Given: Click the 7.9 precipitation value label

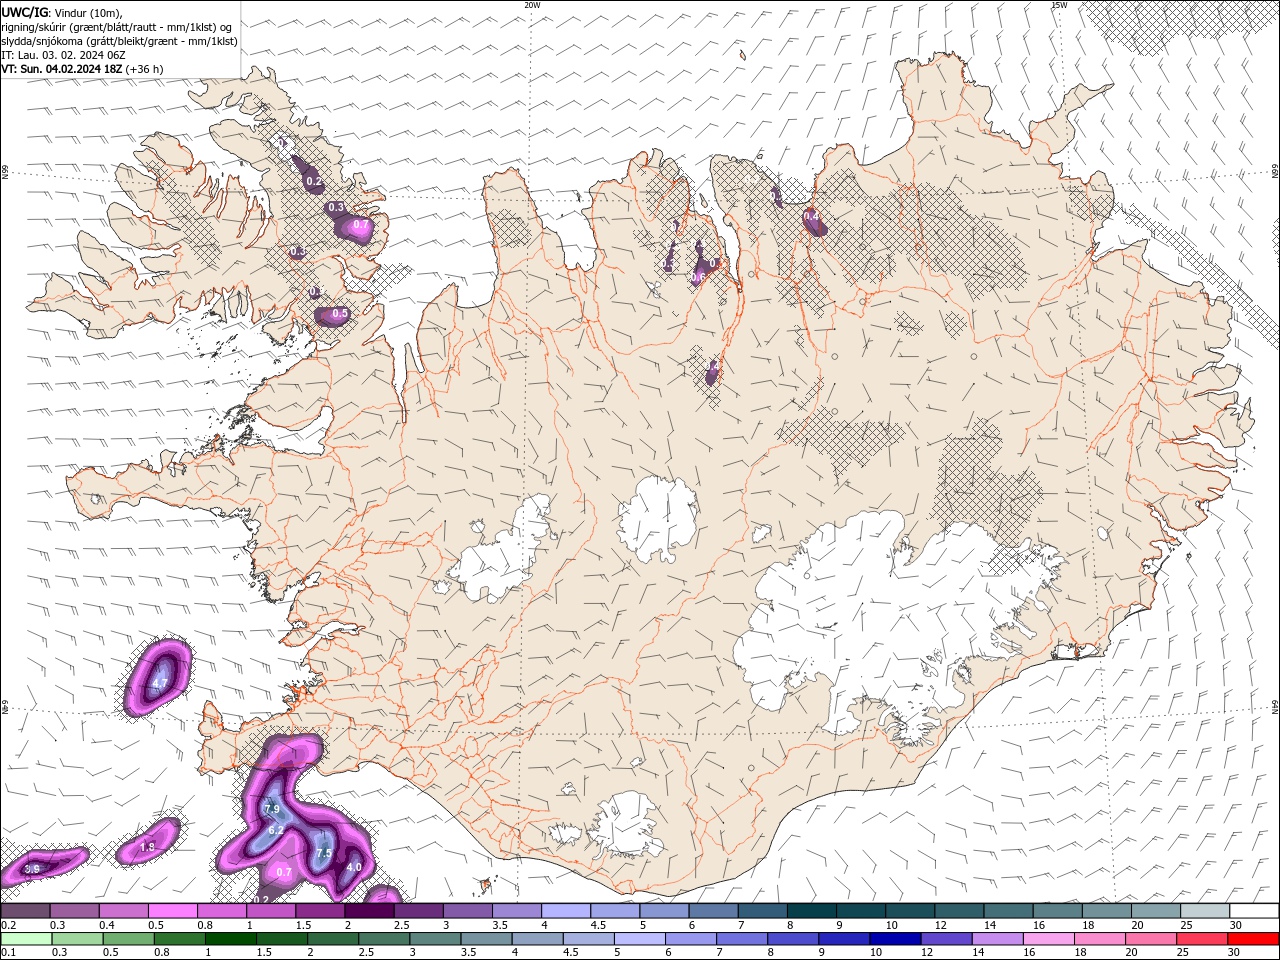Looking at the screenshot, I should tap(272, 808).
